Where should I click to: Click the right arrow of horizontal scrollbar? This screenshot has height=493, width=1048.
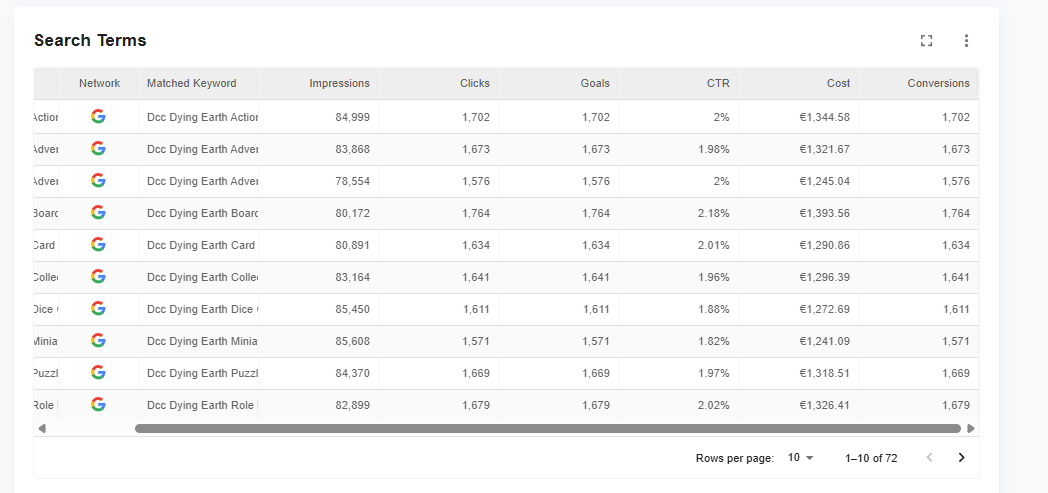tap(971, 428)
